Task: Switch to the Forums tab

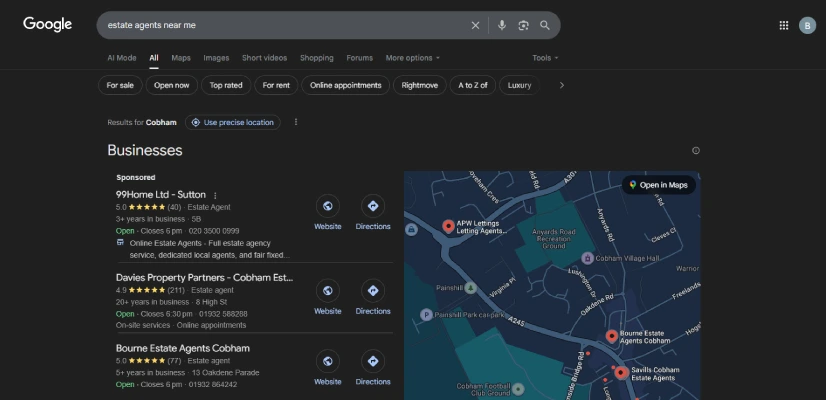Action: (359, 58)
